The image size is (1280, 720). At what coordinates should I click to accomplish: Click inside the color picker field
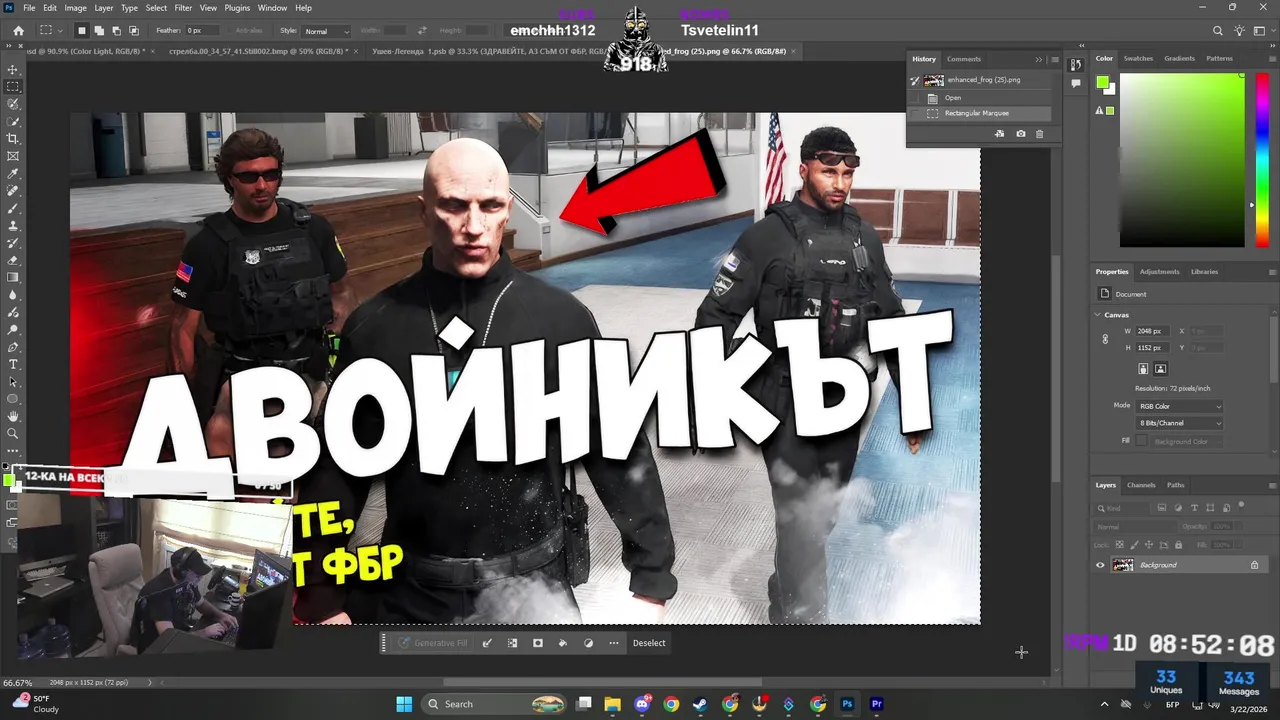coord(1182,160)
